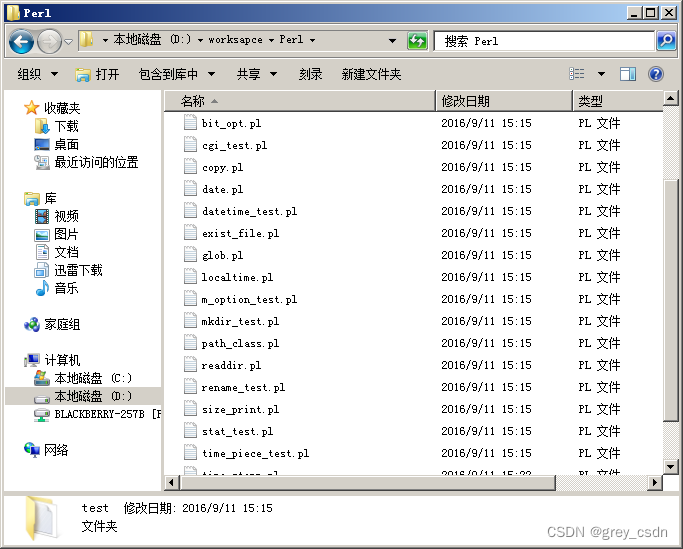Expand the Perl breadcrumb arrow
Screen dimensions: 683x549
click(x=312, y=40)
